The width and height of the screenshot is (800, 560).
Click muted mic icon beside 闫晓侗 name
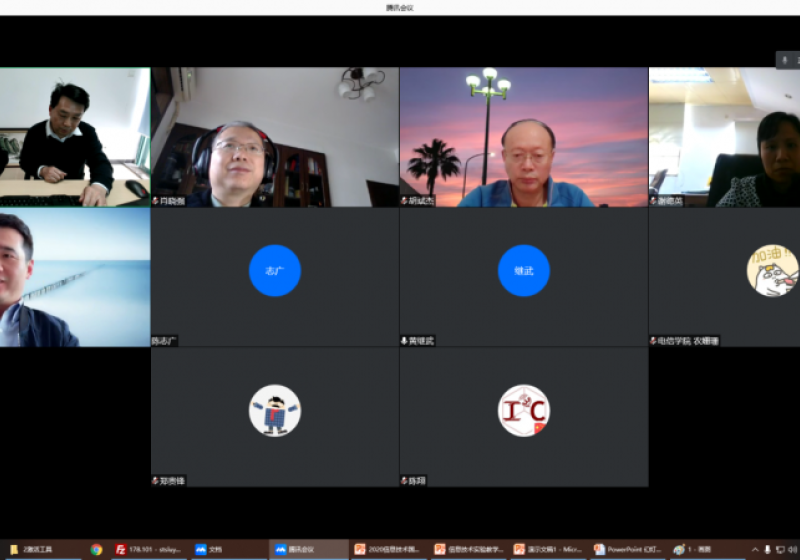coord(156,201)
